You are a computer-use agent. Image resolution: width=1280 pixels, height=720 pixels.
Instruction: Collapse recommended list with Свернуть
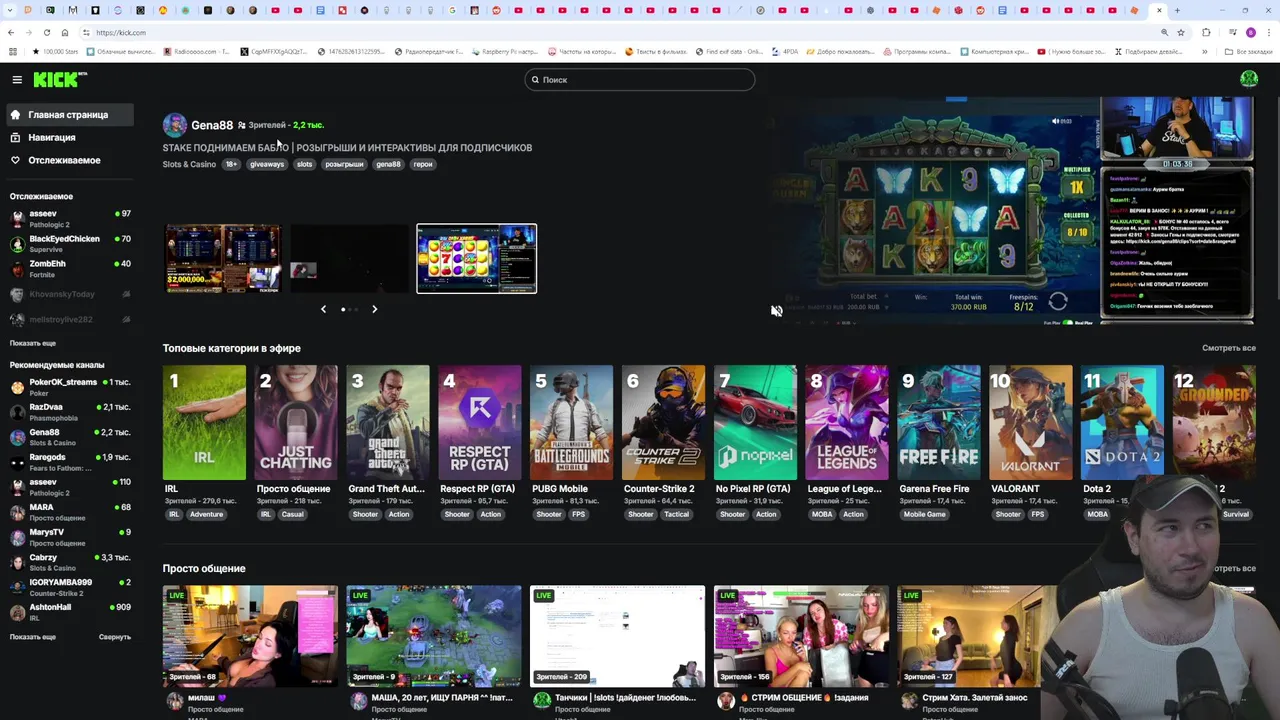tap(115, 637)
